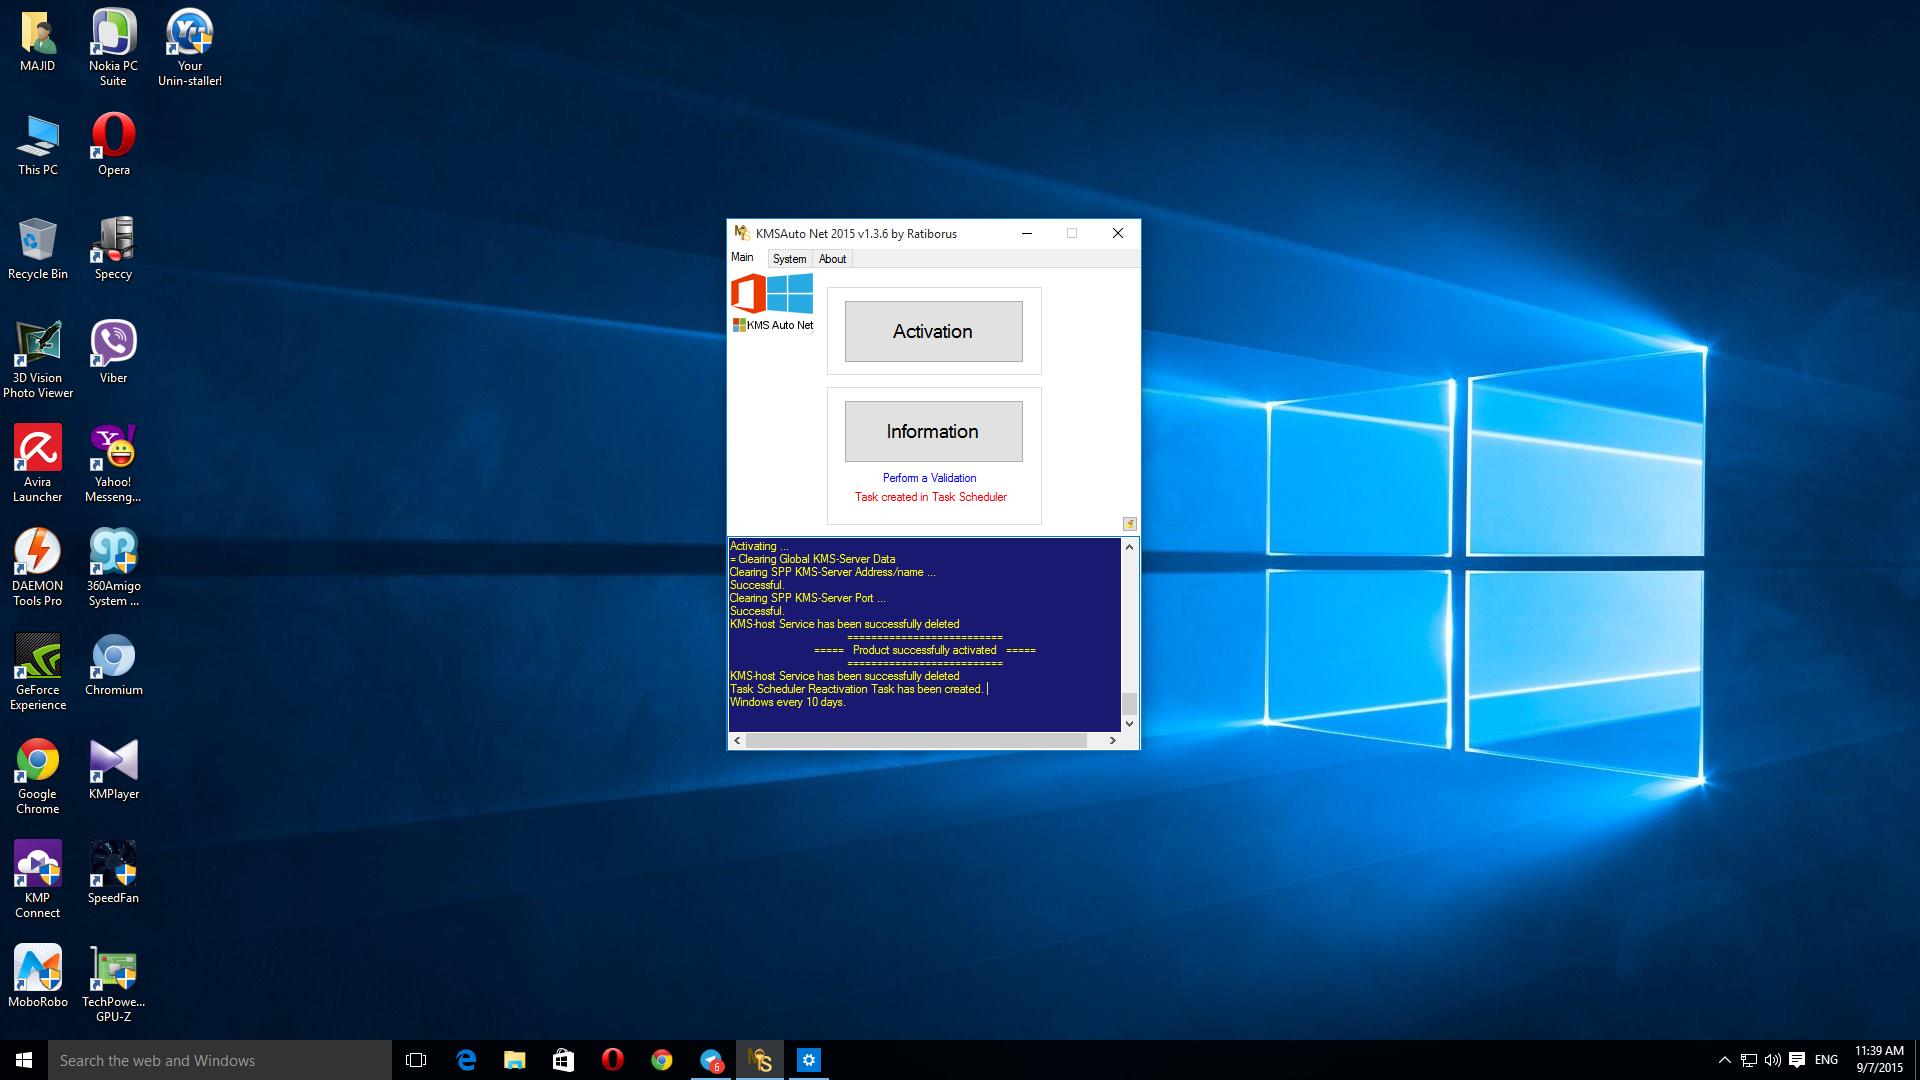This screenshot has height=1080, width=1920.
Task: Open Task View on the taskbar
Action: coord(416,1060)
